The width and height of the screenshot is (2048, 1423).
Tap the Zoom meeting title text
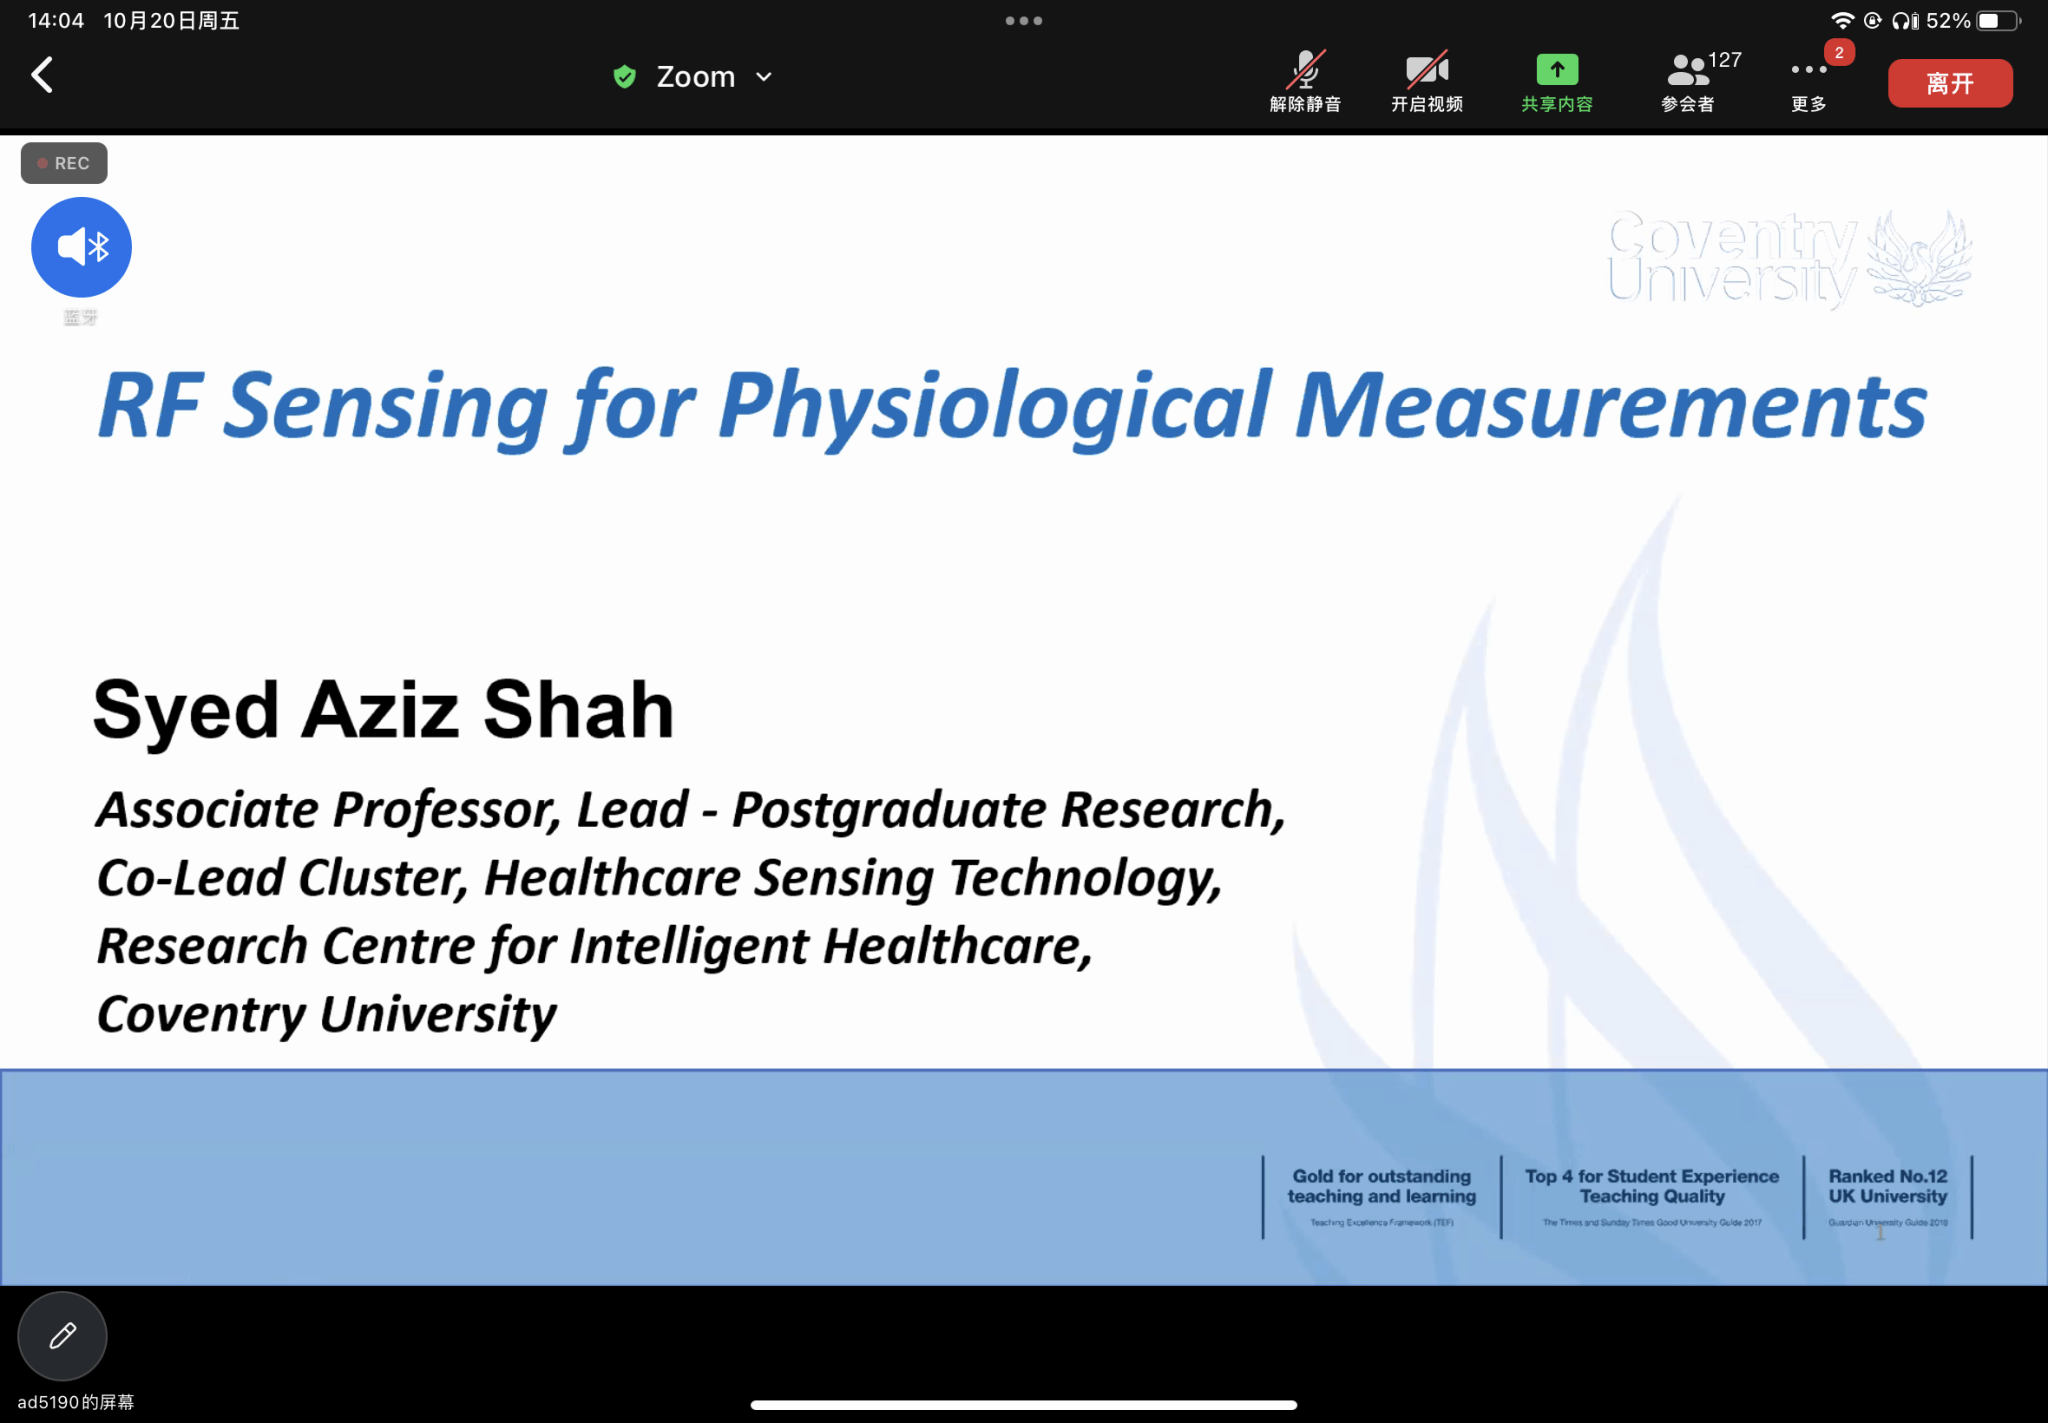(x=695, y=77)
